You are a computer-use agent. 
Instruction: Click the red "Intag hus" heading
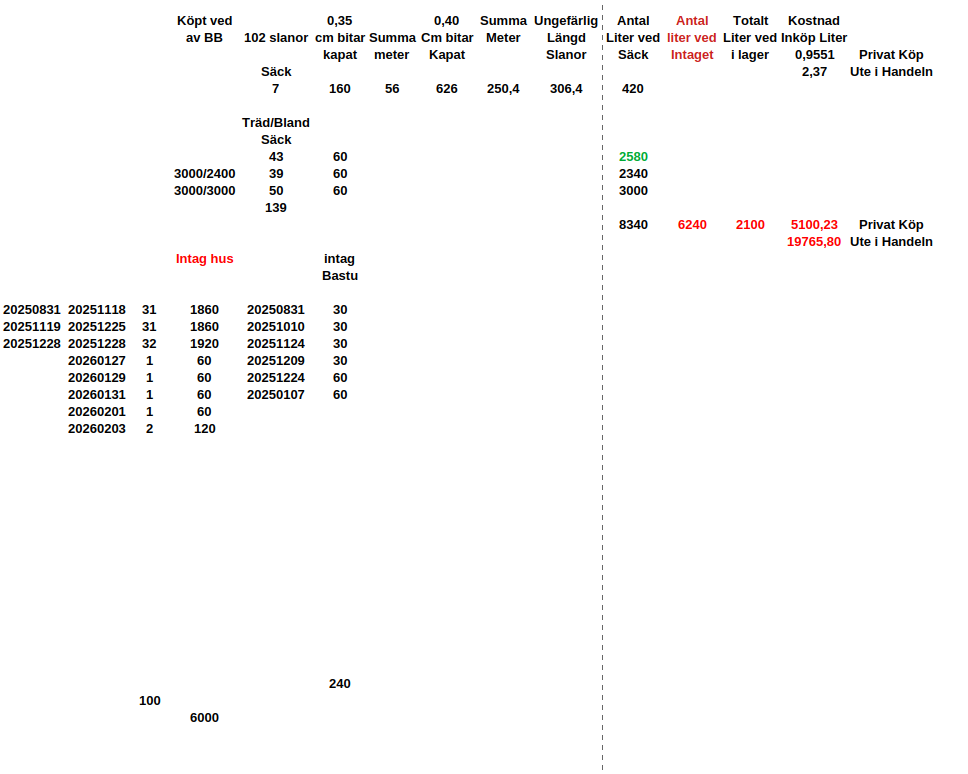click(x=204, y=259)
